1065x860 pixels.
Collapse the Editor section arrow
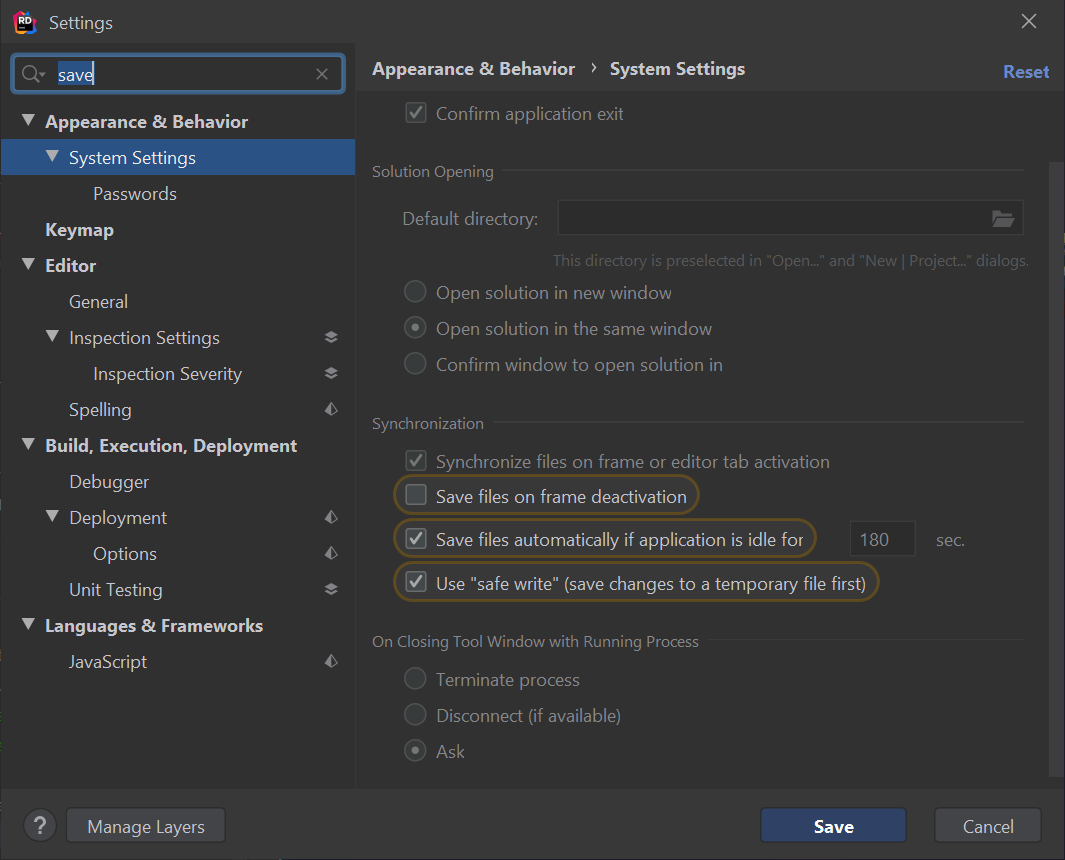coord(28,266)
